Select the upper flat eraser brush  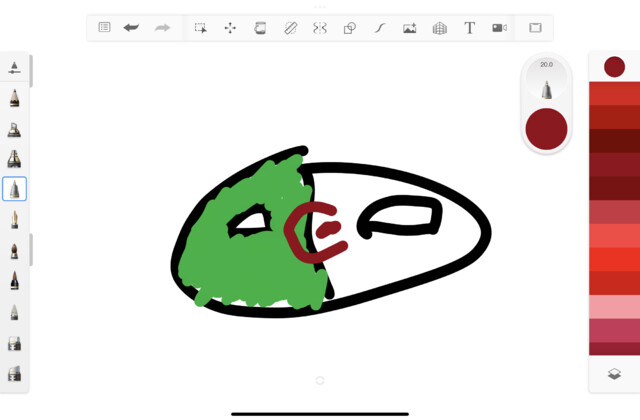tap(14, 344)
